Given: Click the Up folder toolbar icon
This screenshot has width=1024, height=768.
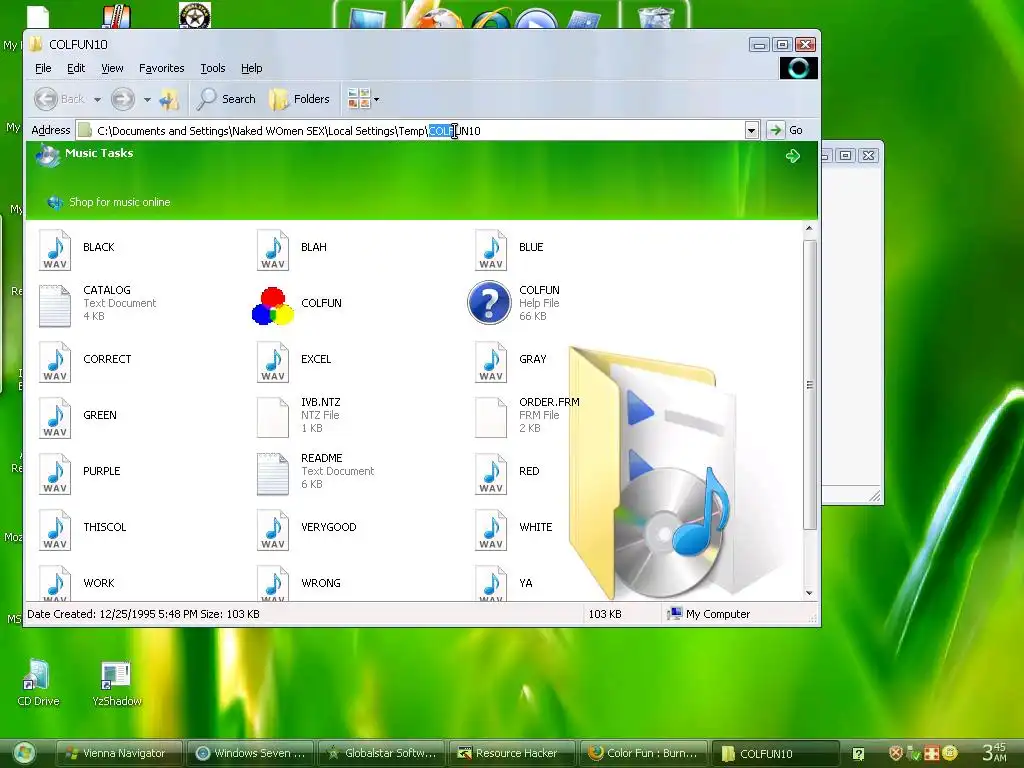Looking at the screenshot, I should click(x=169, y=99).
